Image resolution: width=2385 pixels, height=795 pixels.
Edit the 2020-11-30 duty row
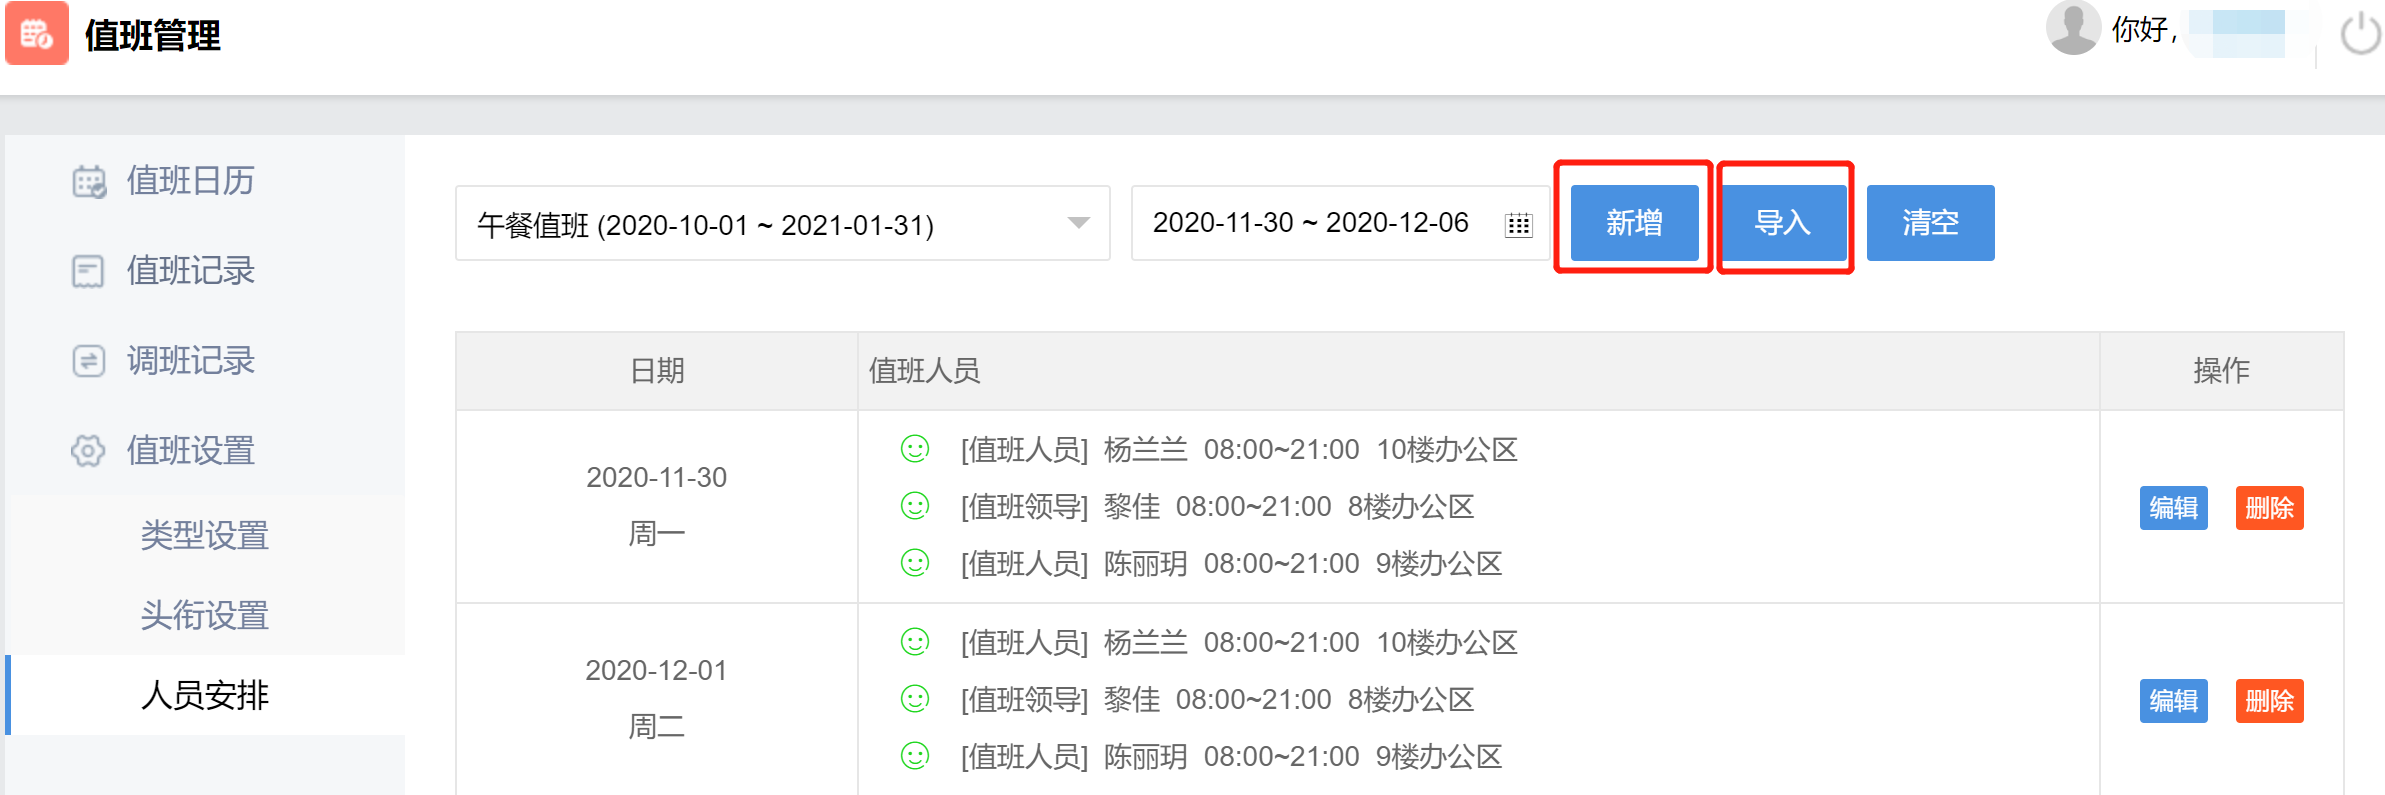click(x=2173, y=508)
